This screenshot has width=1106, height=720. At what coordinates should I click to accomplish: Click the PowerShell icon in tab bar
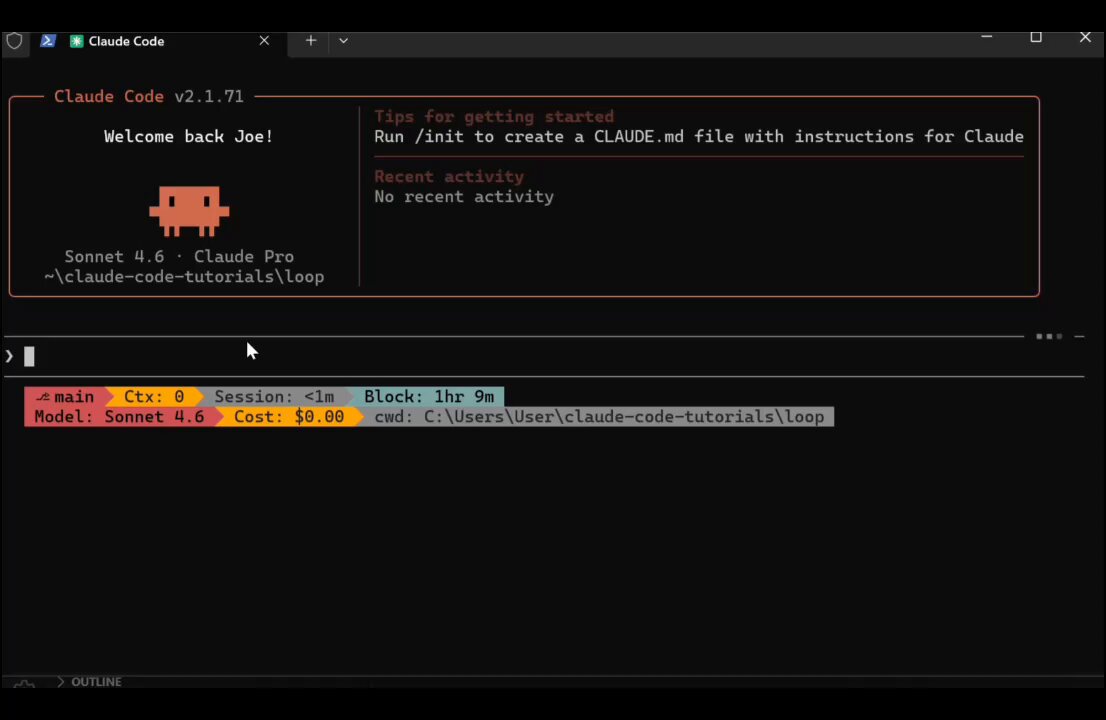pyautogui.click(x=47, y=41)
